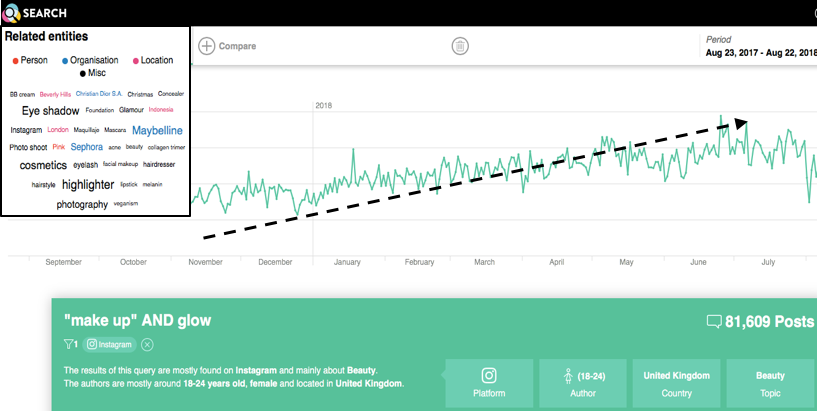Click September on the timeline axis
Screen dimensions: 817x411
click(x=64, y=262)
